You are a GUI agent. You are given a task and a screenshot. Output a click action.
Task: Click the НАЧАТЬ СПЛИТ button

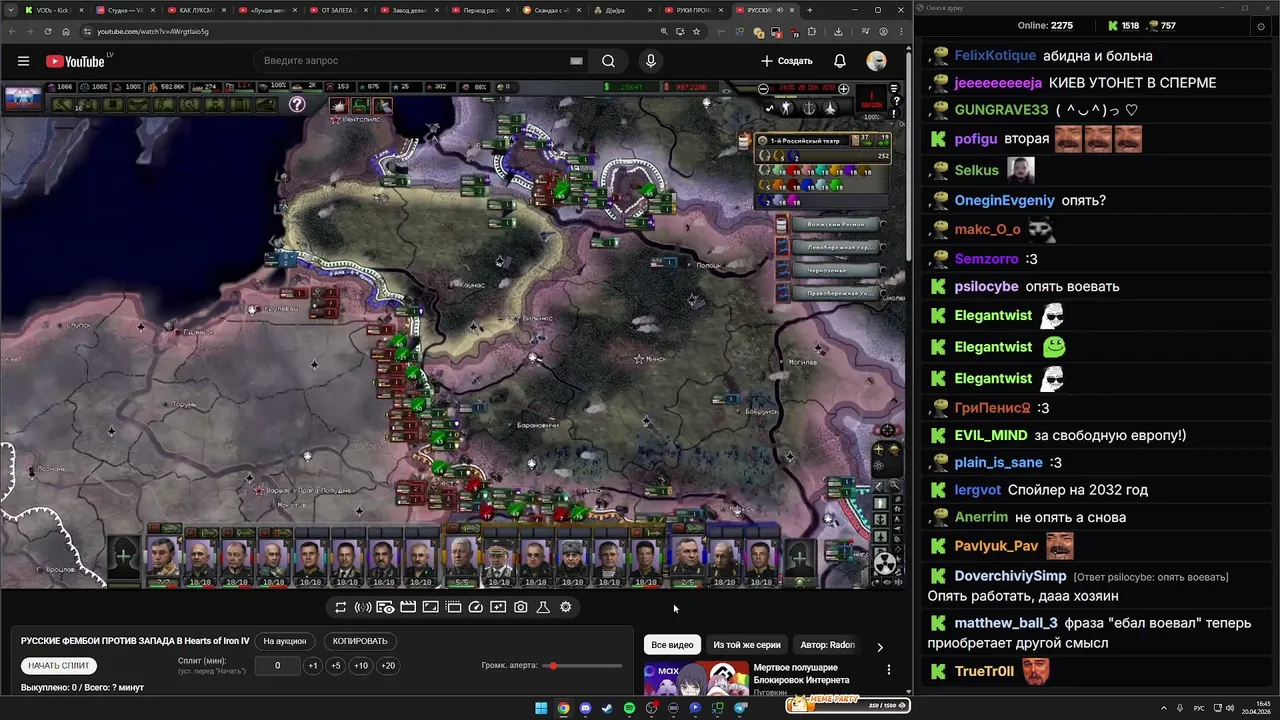(x=59, y=665)
